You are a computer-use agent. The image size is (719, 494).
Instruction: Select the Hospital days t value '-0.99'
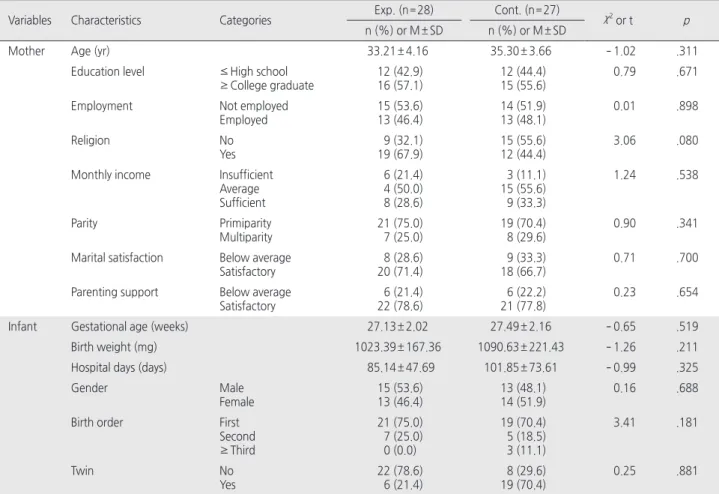pos(621,367)
